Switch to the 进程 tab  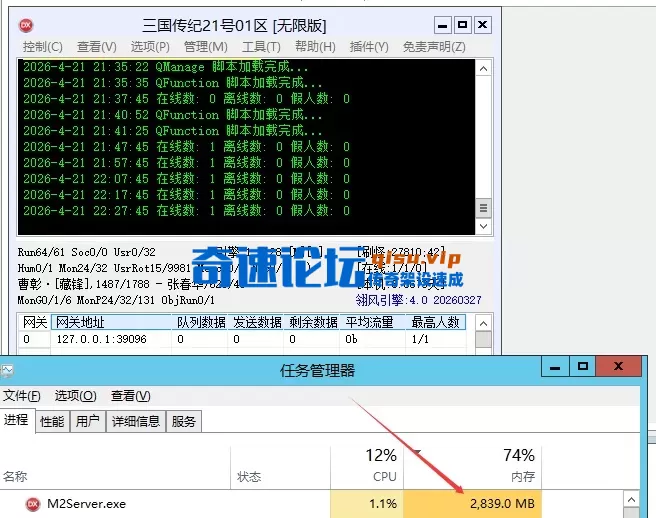(x=17, y=420)
